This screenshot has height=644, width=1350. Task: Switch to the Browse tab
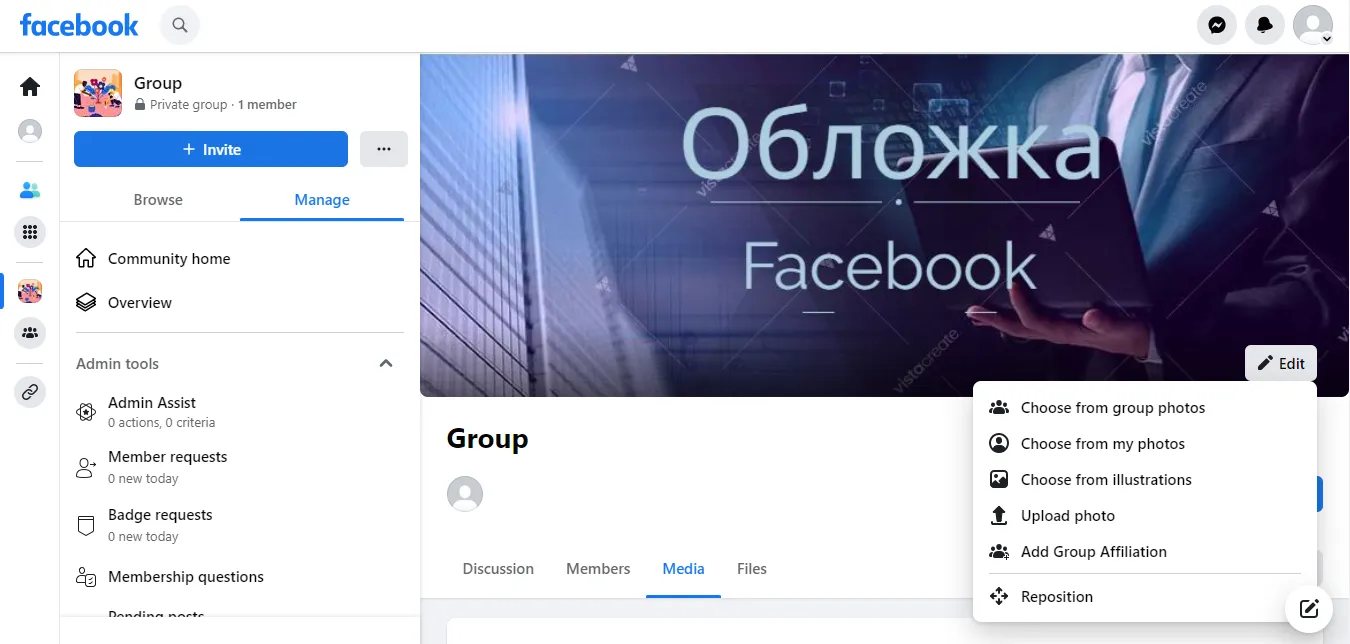click(158, 200)
